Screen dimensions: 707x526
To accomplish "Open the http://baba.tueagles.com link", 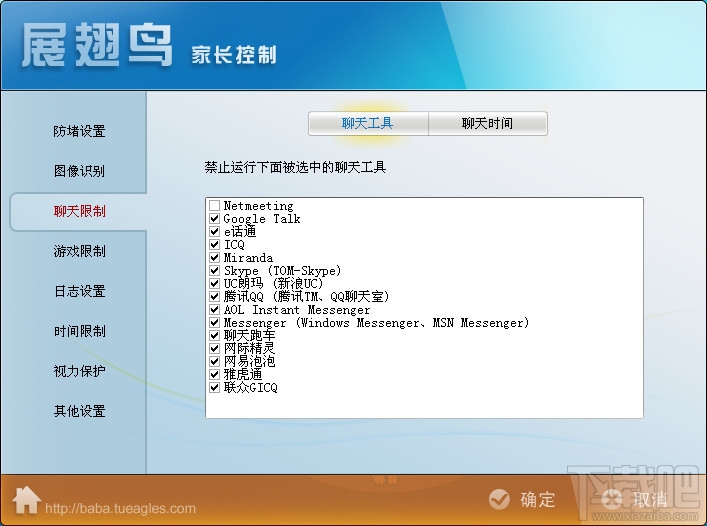I will click(120, 508).
